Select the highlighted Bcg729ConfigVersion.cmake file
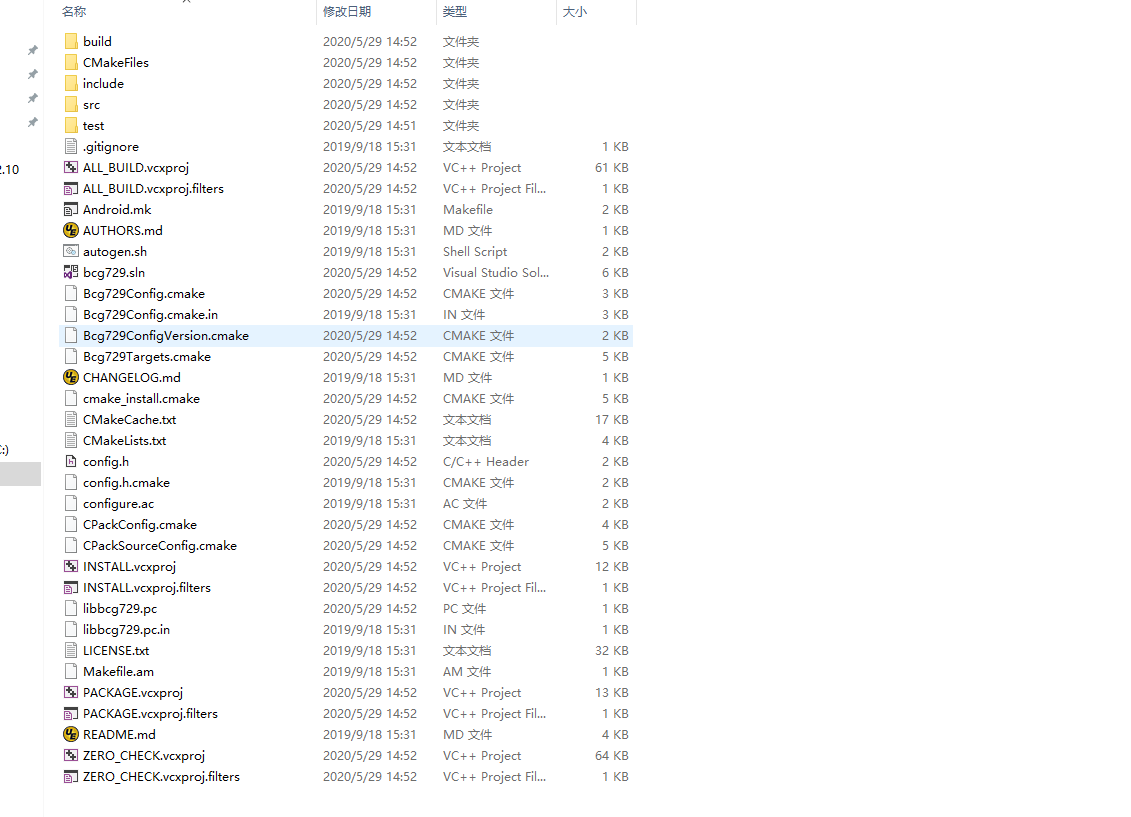The height and width of the screenshot is (817, 1131). (165, 335)
